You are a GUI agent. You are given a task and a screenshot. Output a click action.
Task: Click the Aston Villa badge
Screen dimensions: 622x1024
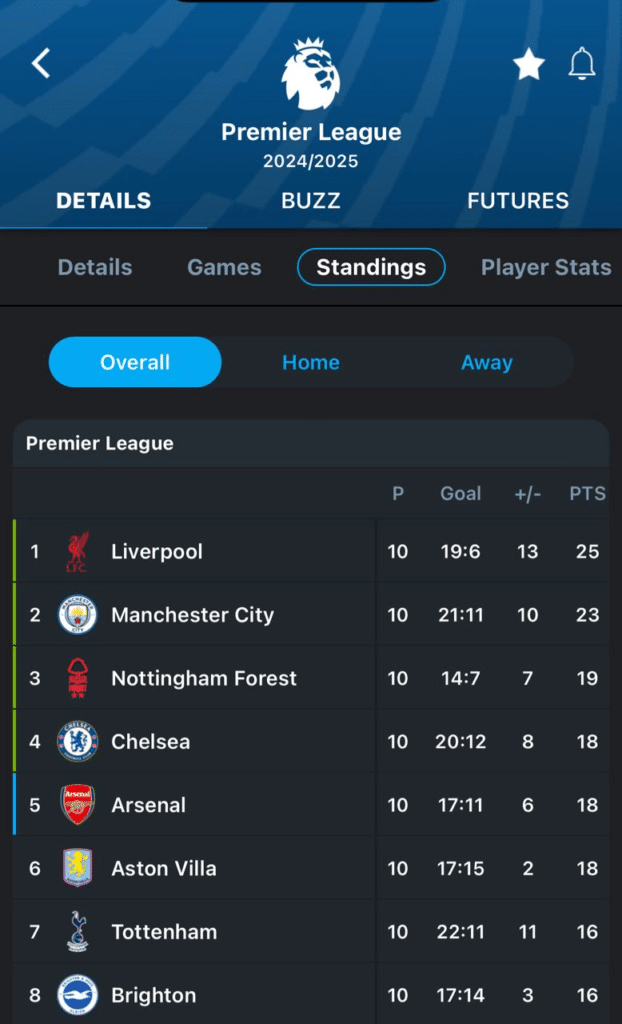click(x=77, y=868)
